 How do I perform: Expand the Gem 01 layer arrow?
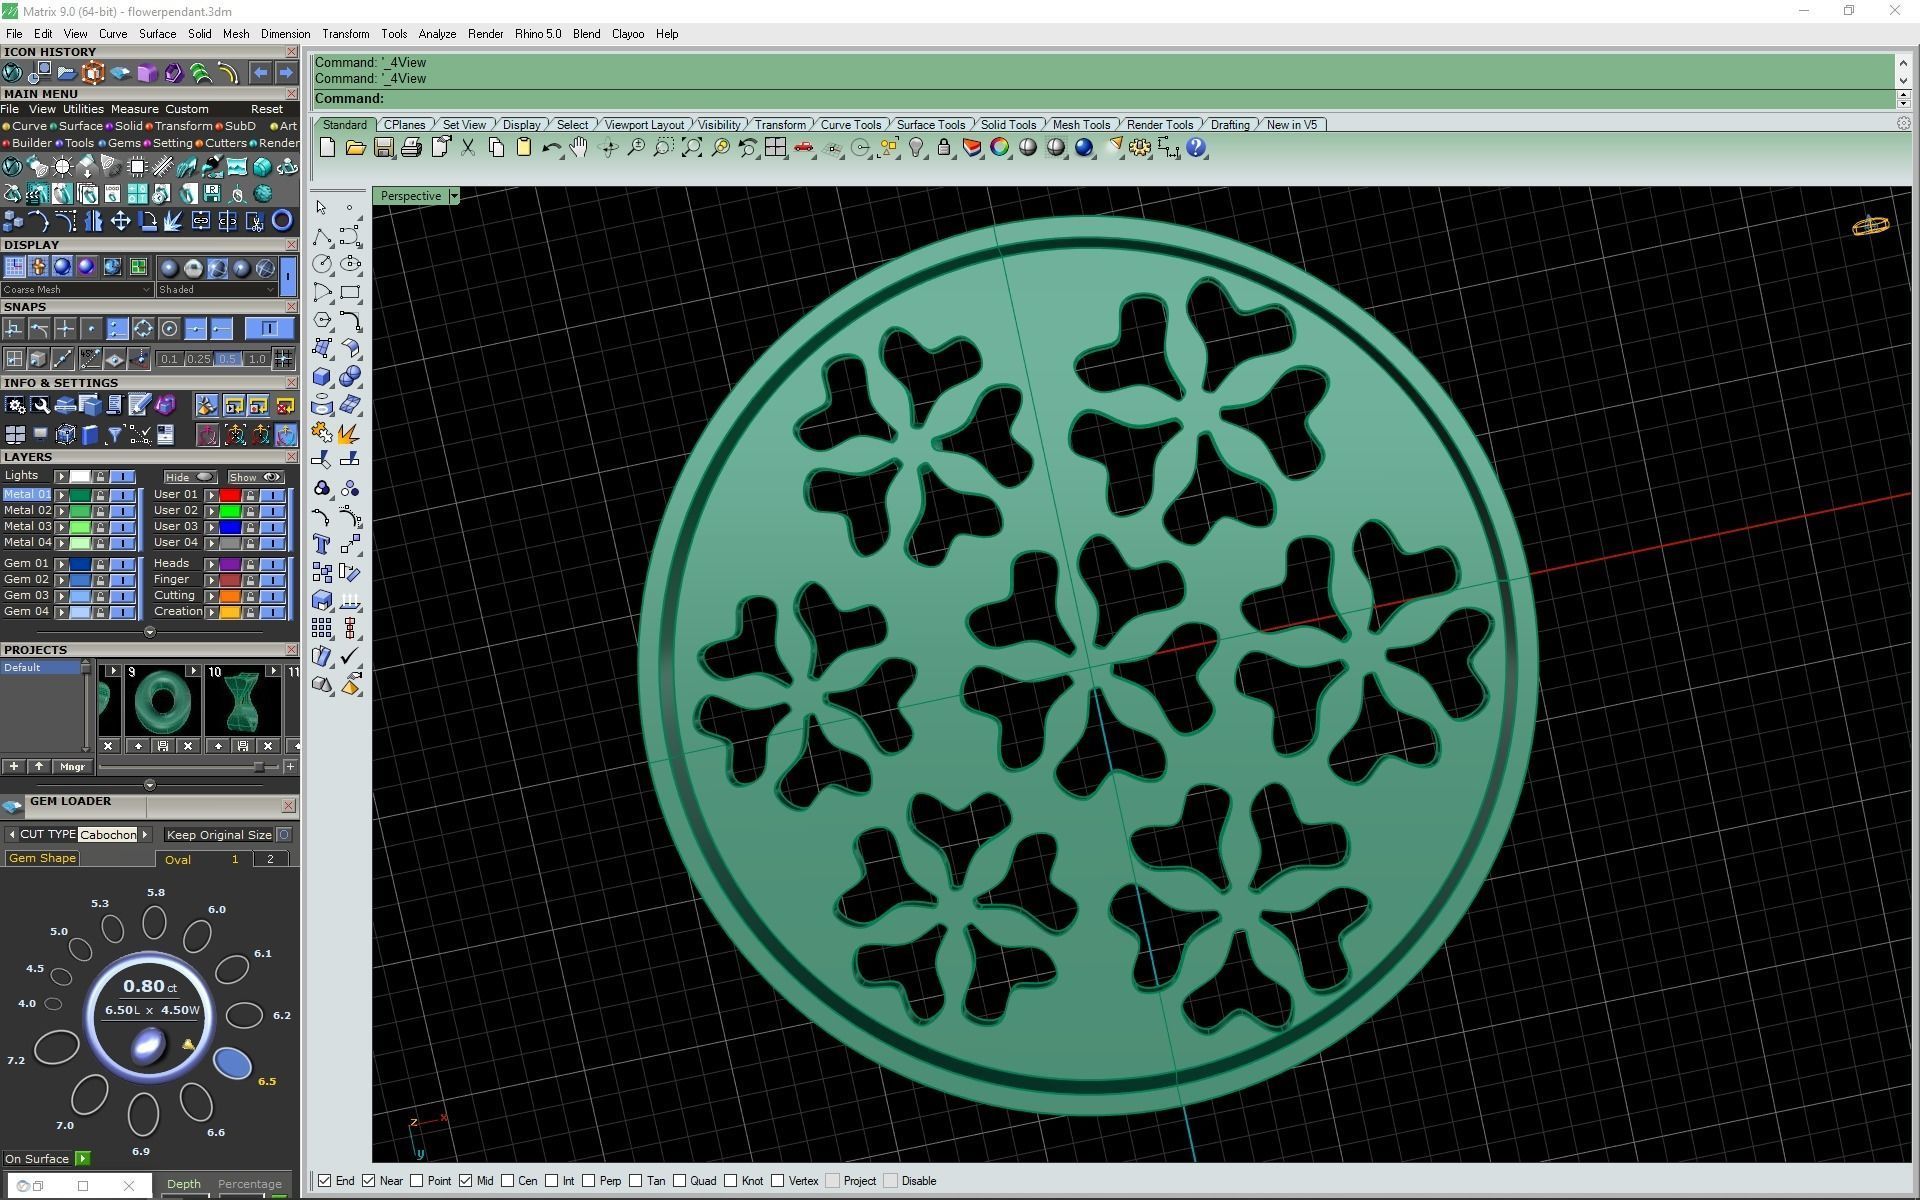pos(61,564)
